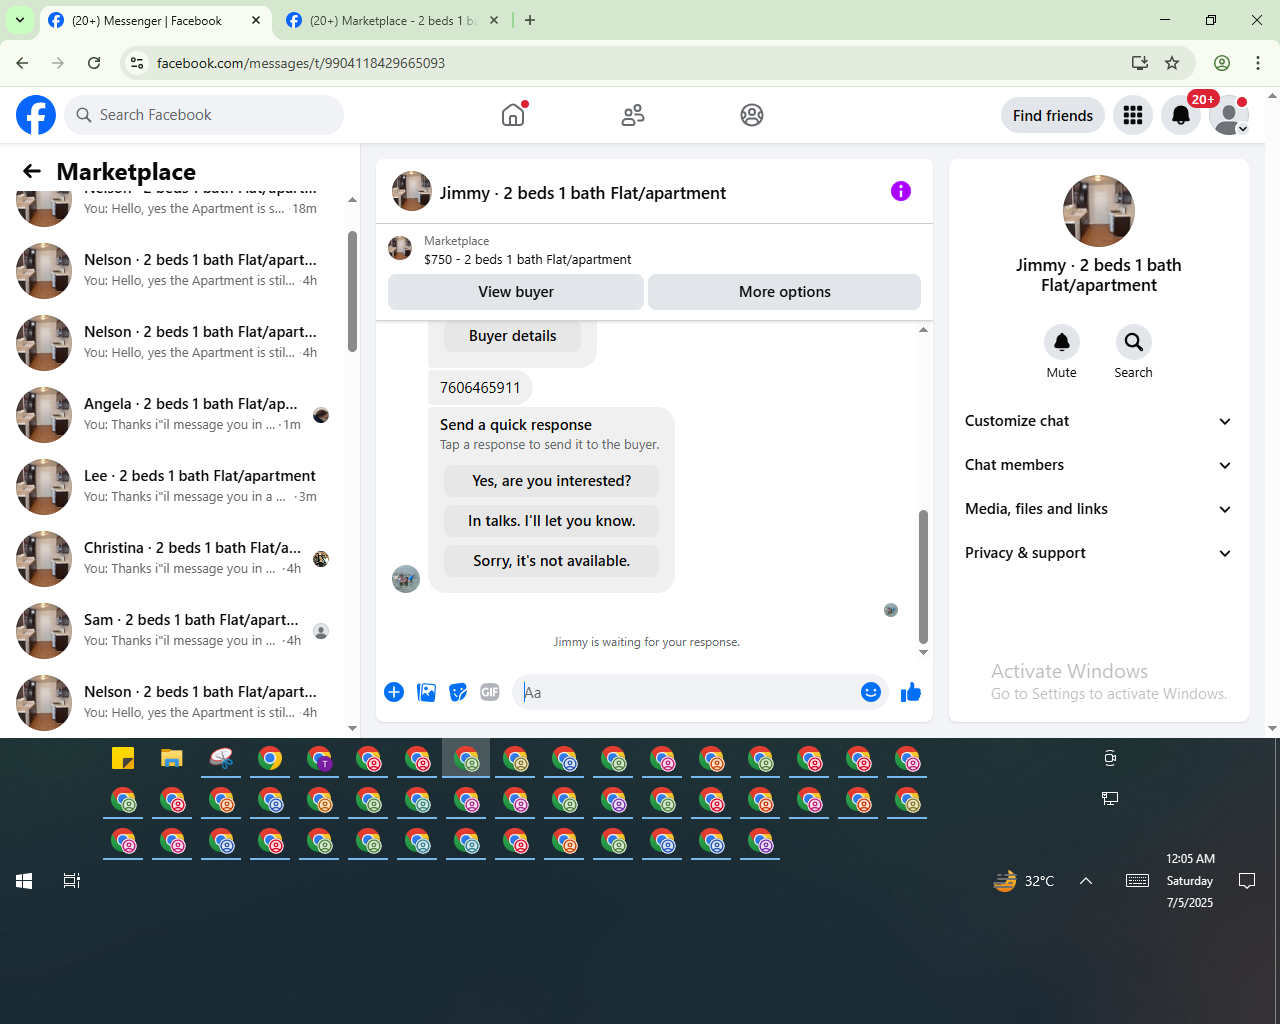Open conversation information purple icon
The image size is (1280, 1024).
[901, 191]
